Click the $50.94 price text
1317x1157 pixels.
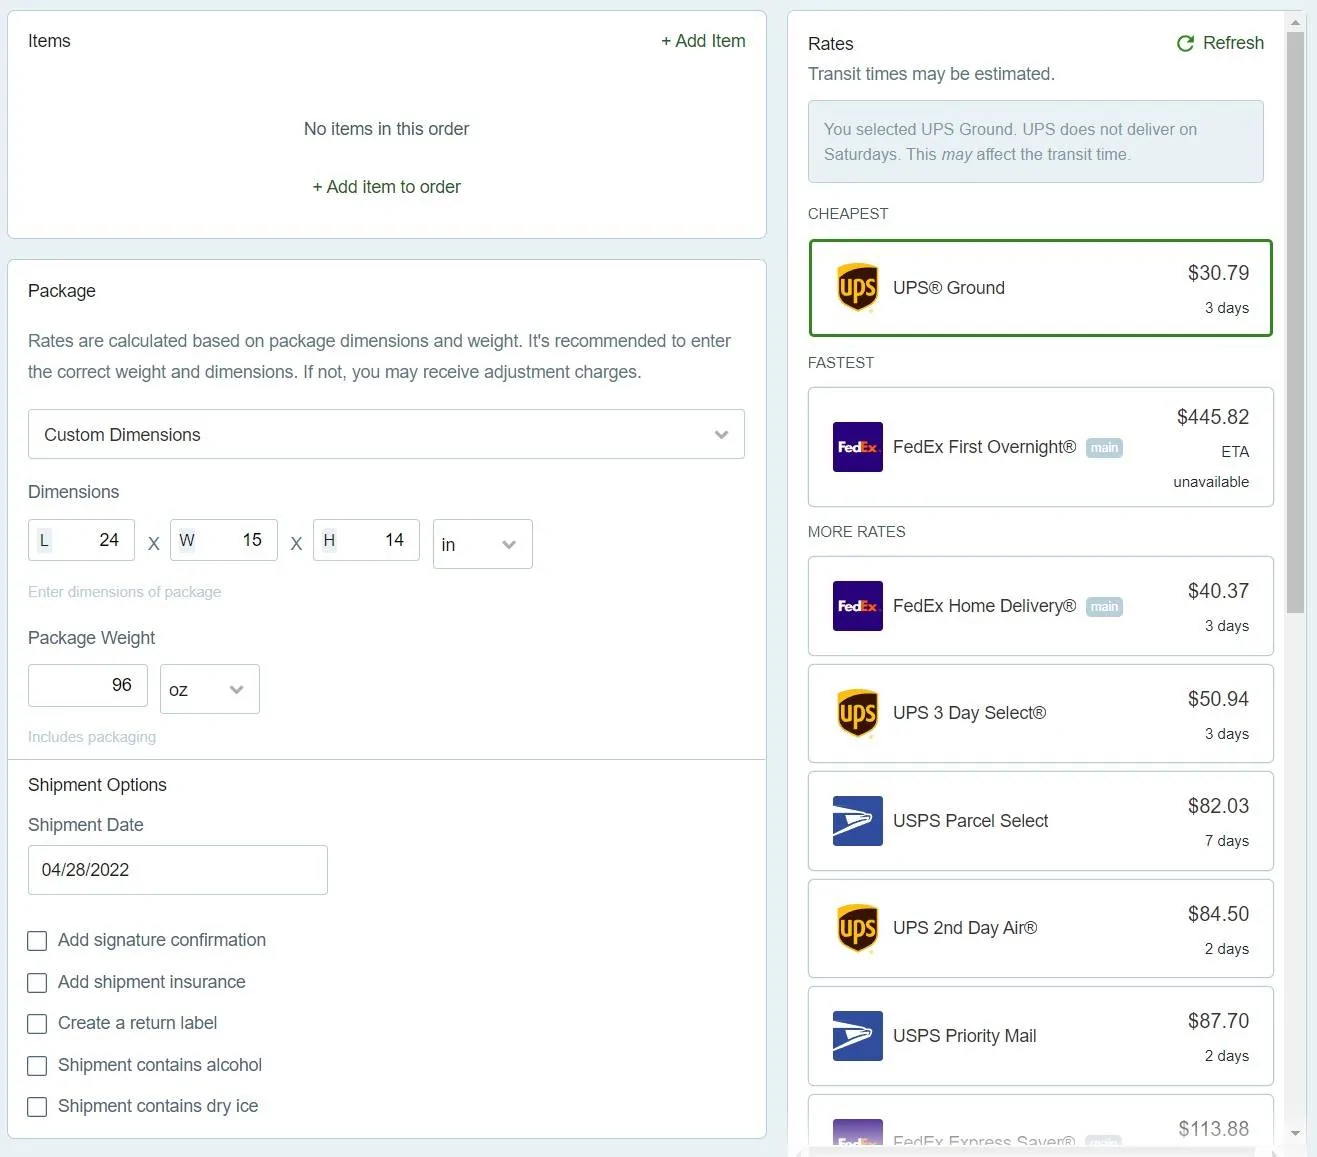[x=1218, y=699]
